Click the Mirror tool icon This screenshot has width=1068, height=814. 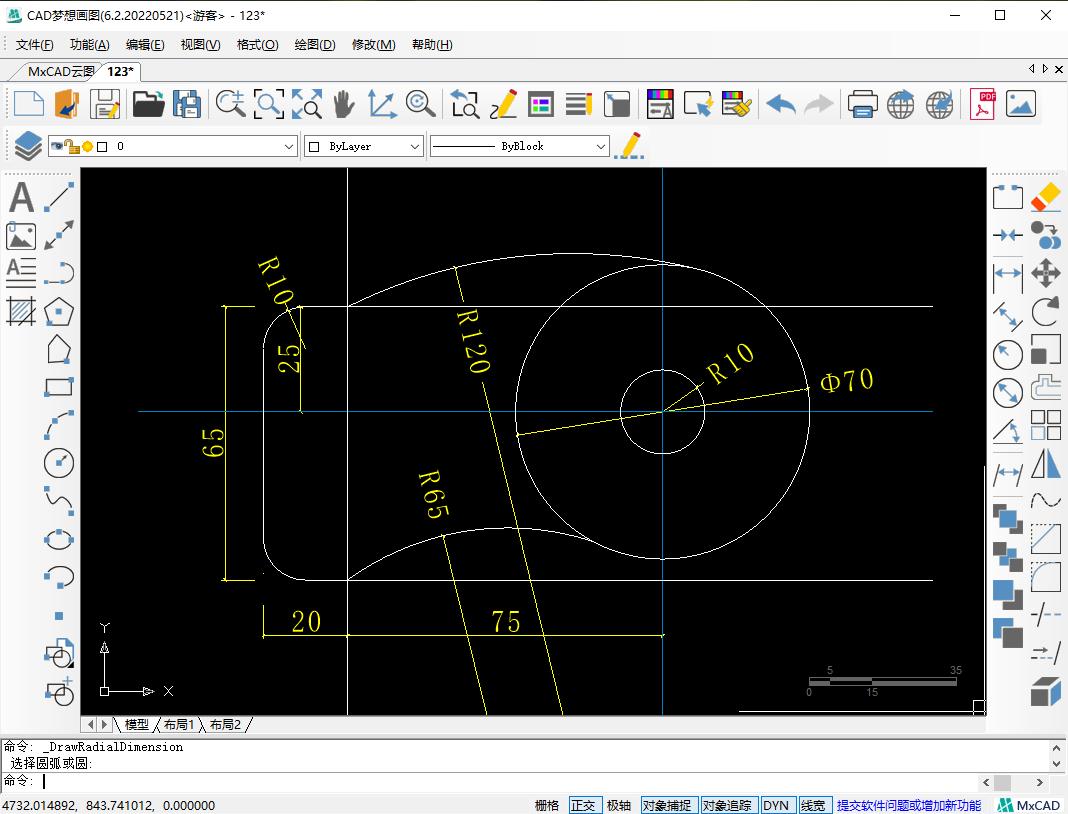1045,464
